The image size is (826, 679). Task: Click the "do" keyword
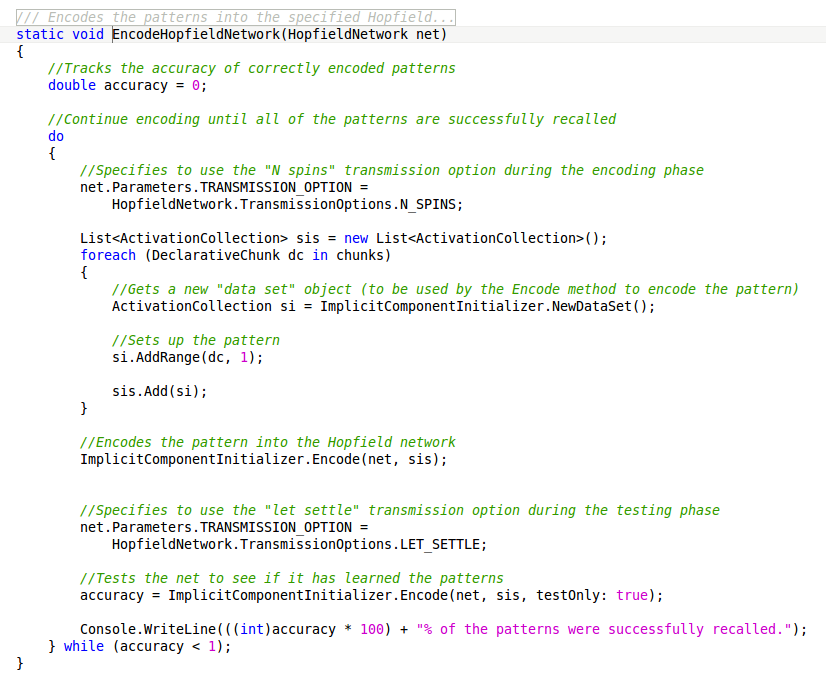point(56,137)
